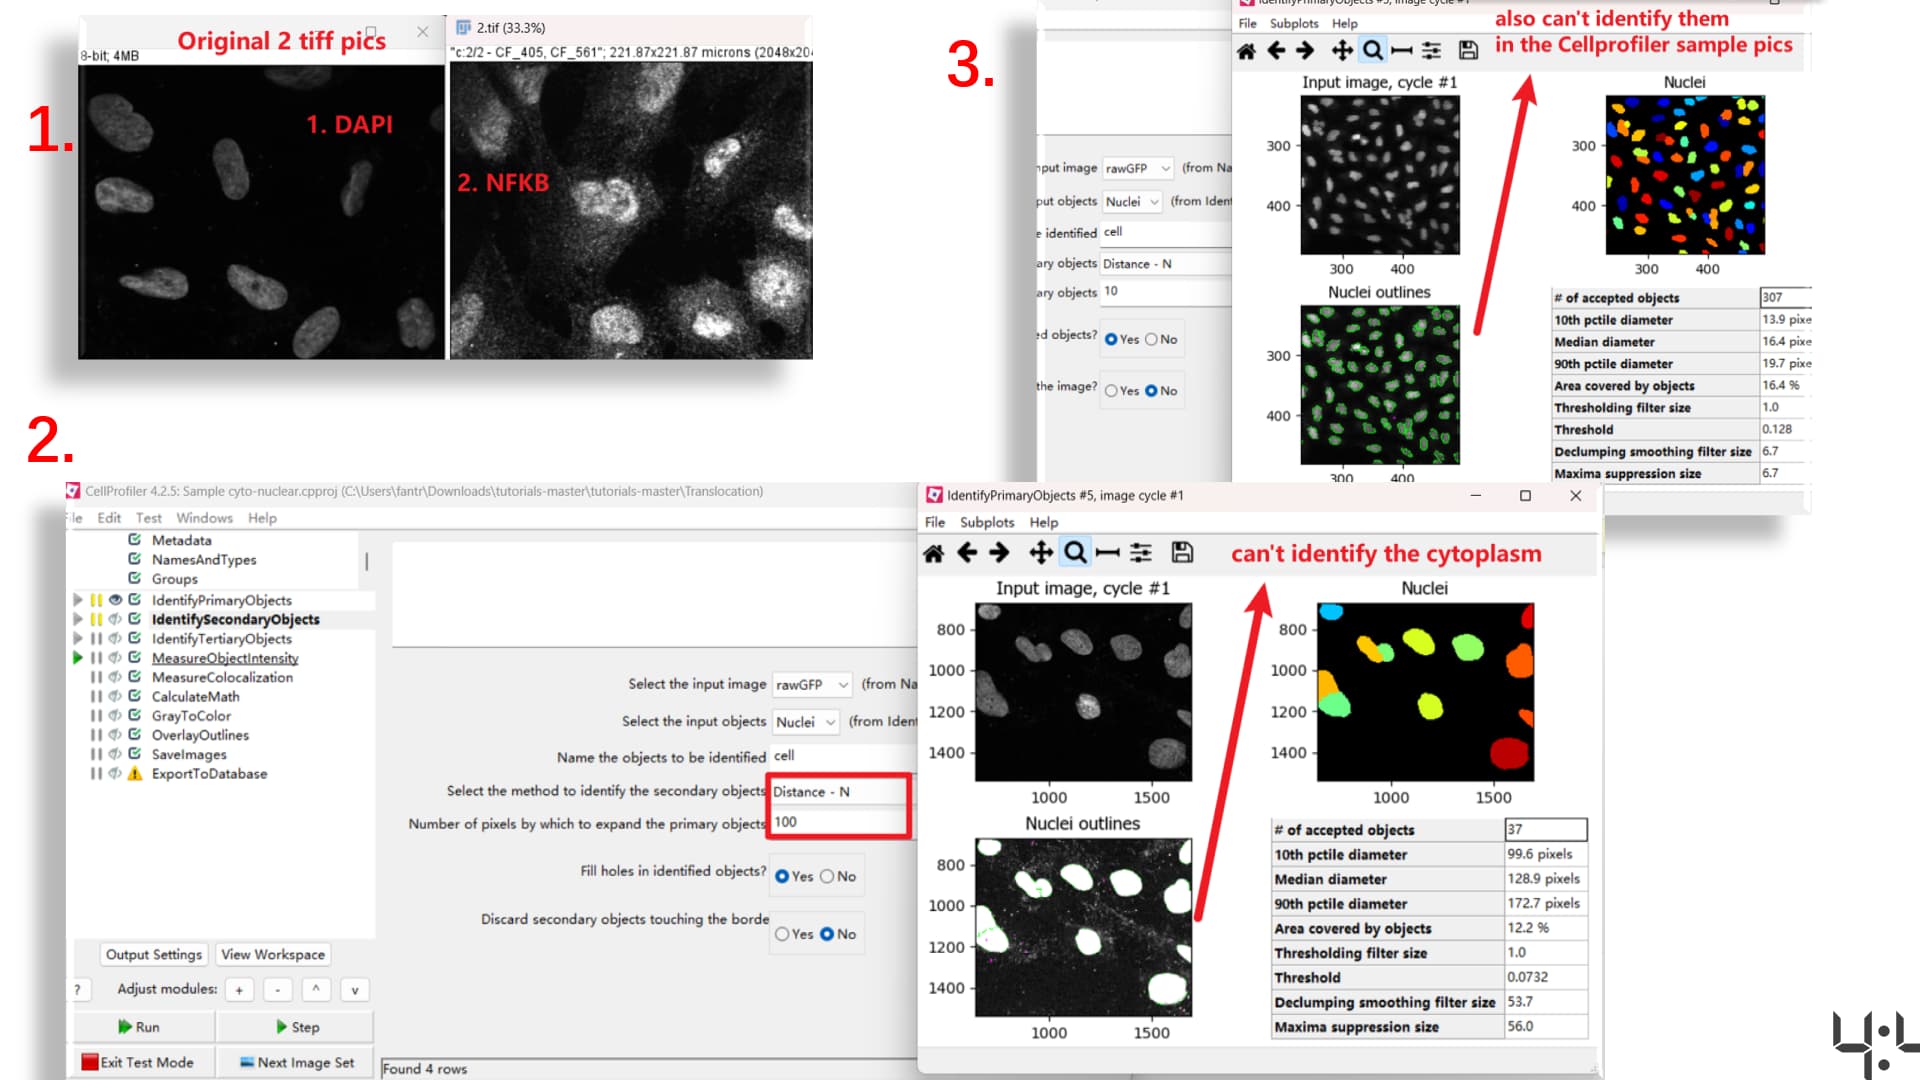Reset view with the Home icon

click(934, 552)
